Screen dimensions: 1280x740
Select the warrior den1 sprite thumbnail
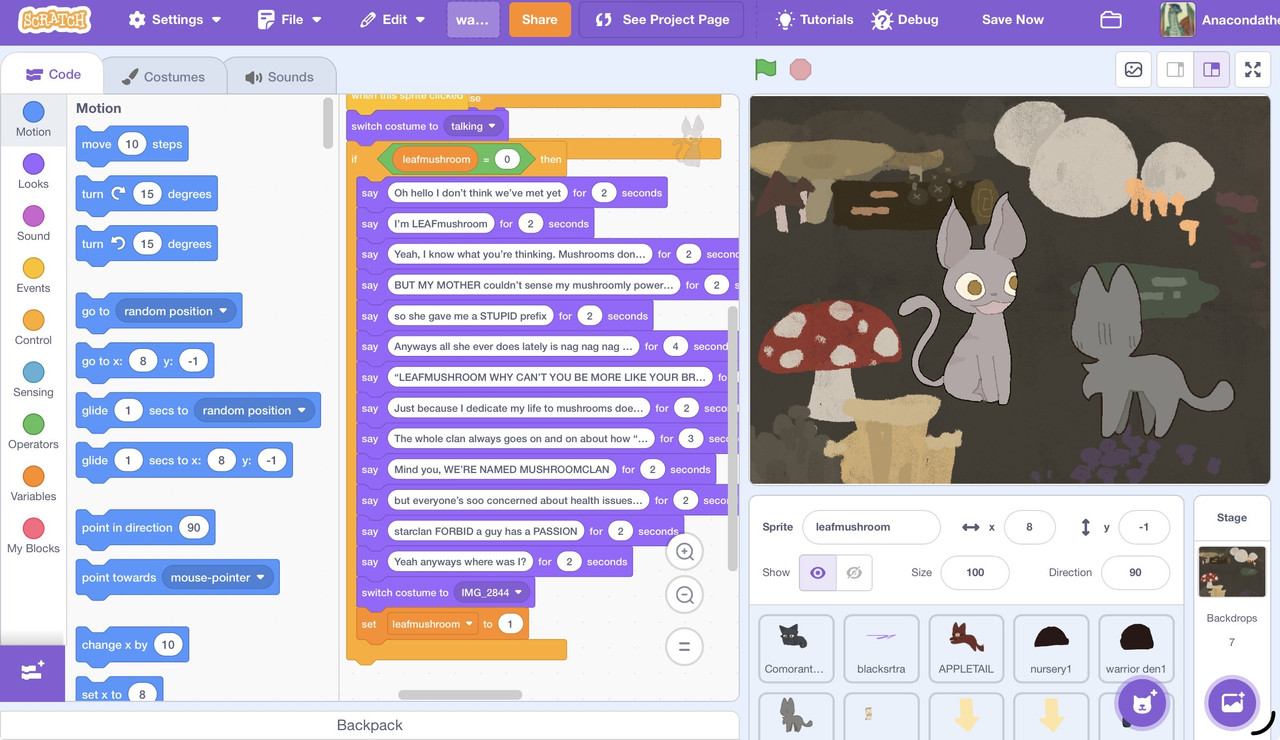click(x=1136, y=648)
